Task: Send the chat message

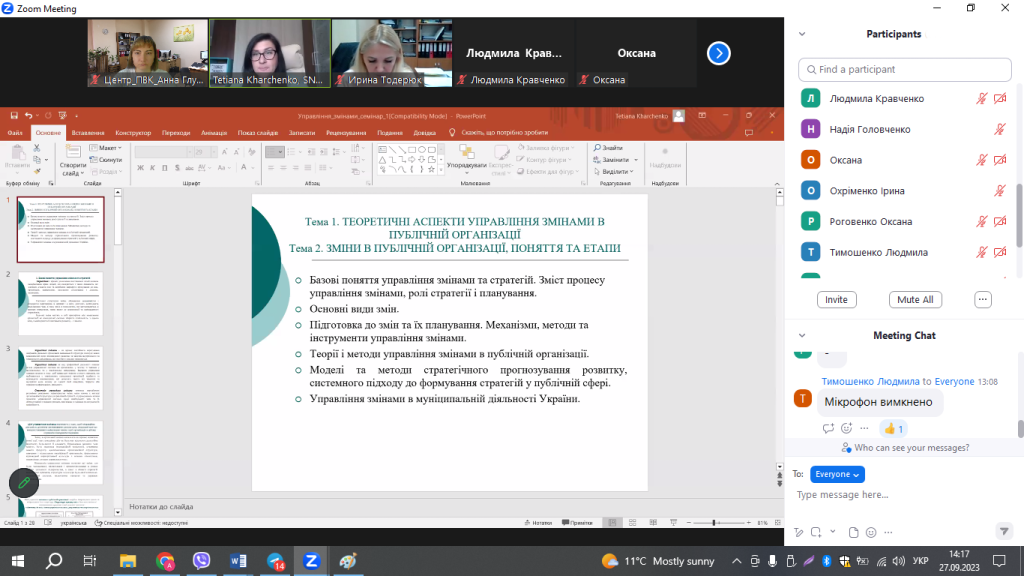Action: [1004, 531]
